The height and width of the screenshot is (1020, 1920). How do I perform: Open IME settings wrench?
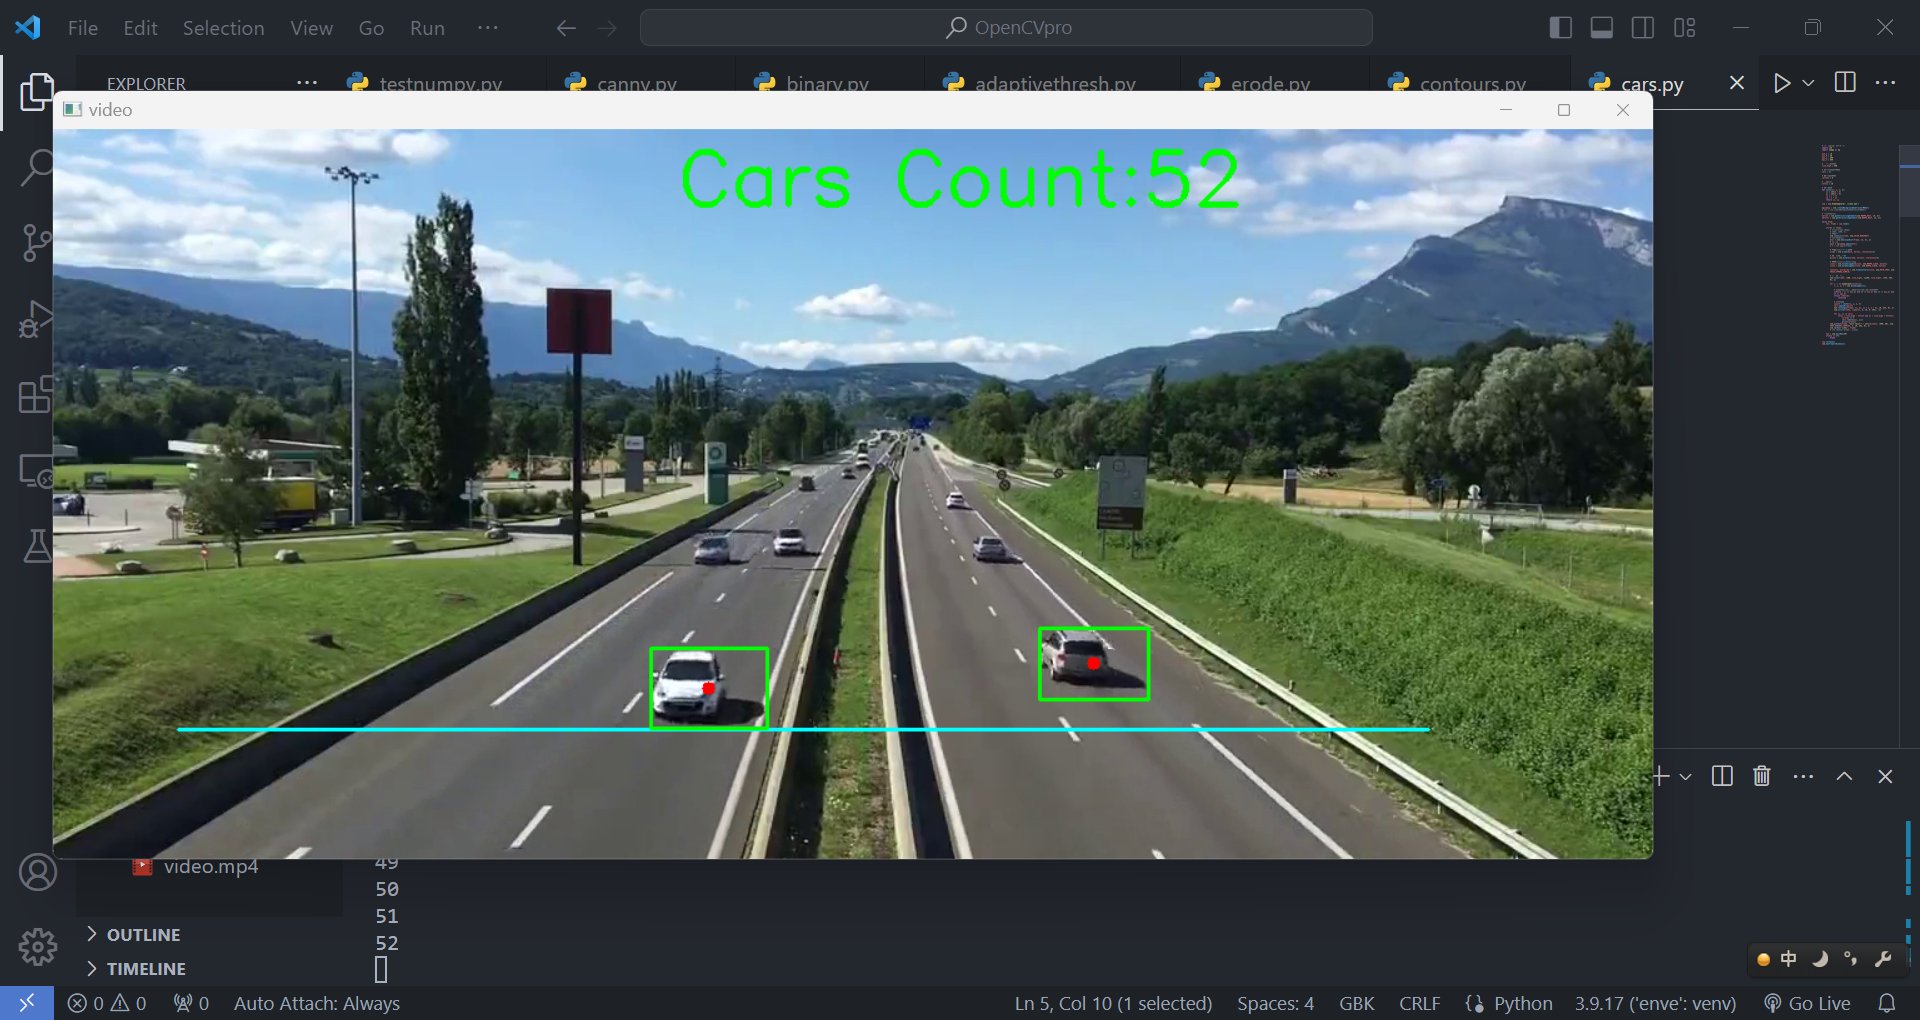click(1883, 959)
